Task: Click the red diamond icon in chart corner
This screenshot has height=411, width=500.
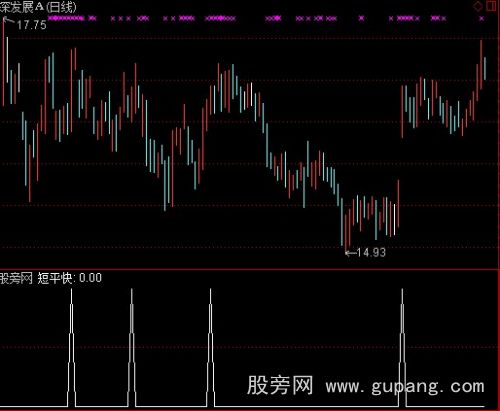Action: click(x=478, y=6)
